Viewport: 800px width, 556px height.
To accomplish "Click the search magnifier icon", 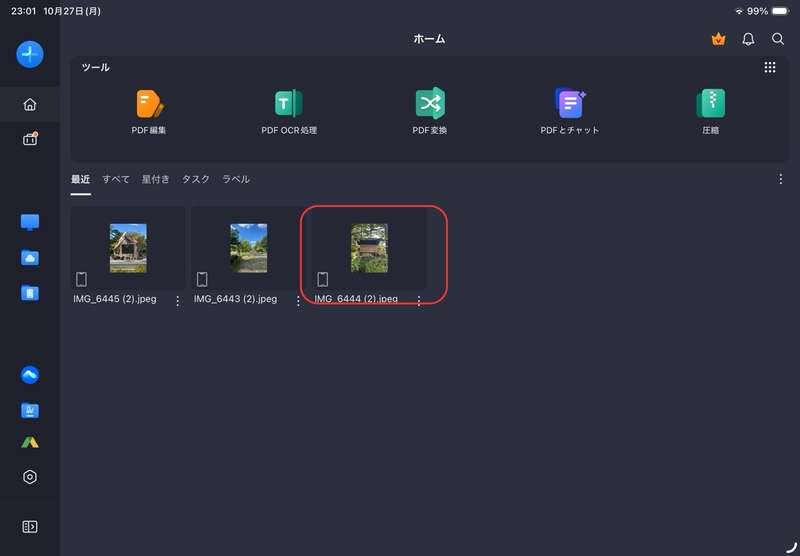I will click(x=778, y=39).
